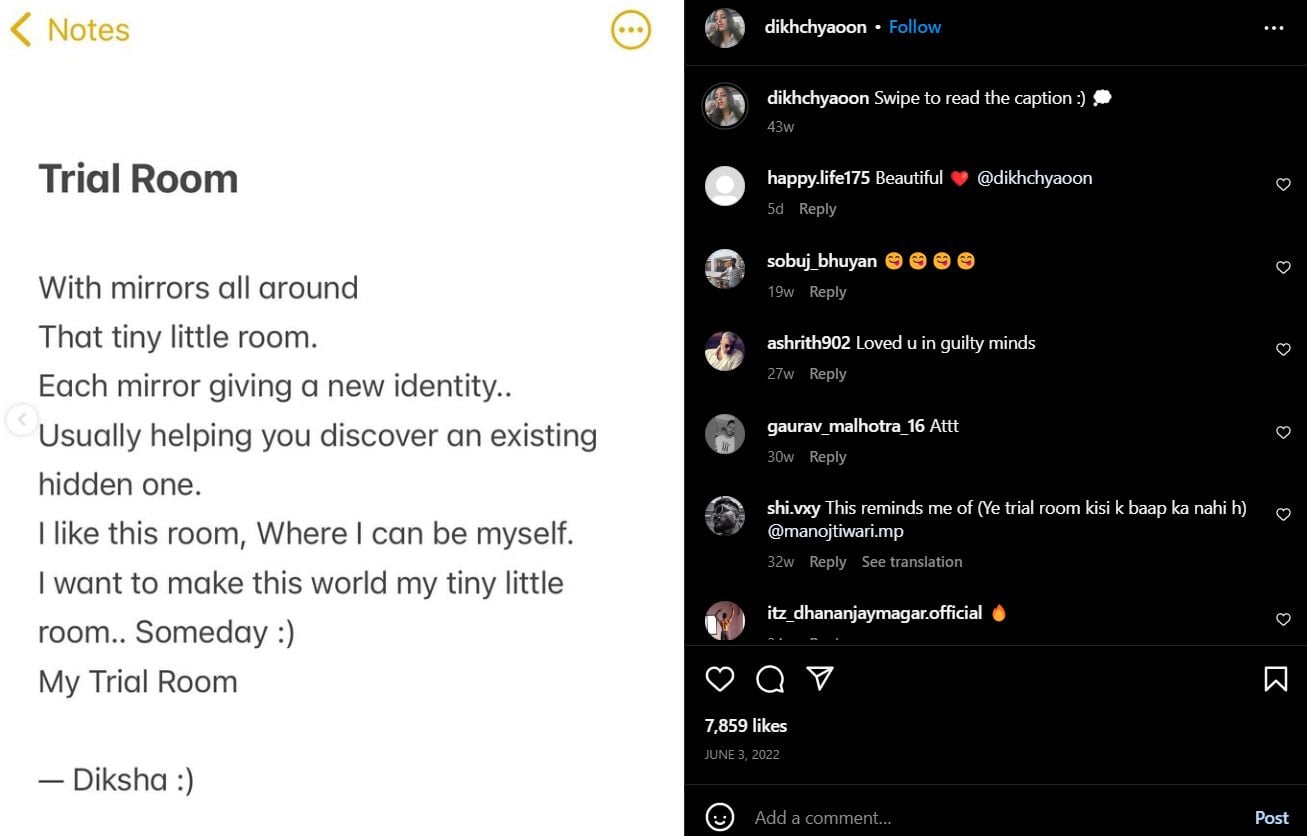This screenshot has width=1307, height=836.
Task: Open dikhchyaoon's profile picture
Action: click(724, 28)
